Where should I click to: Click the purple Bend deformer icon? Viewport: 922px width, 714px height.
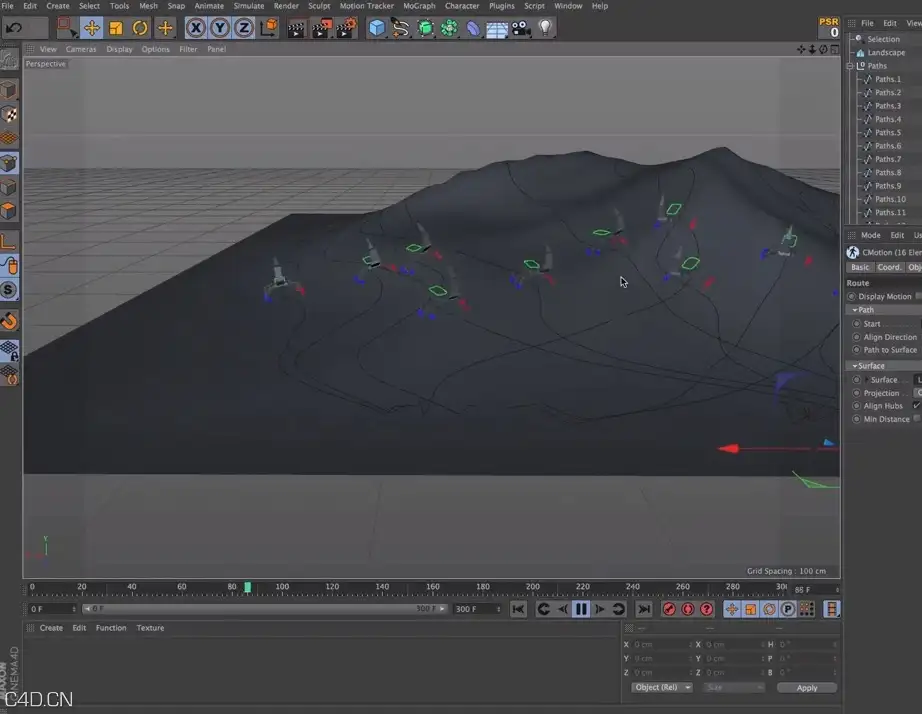coord(473,28)
